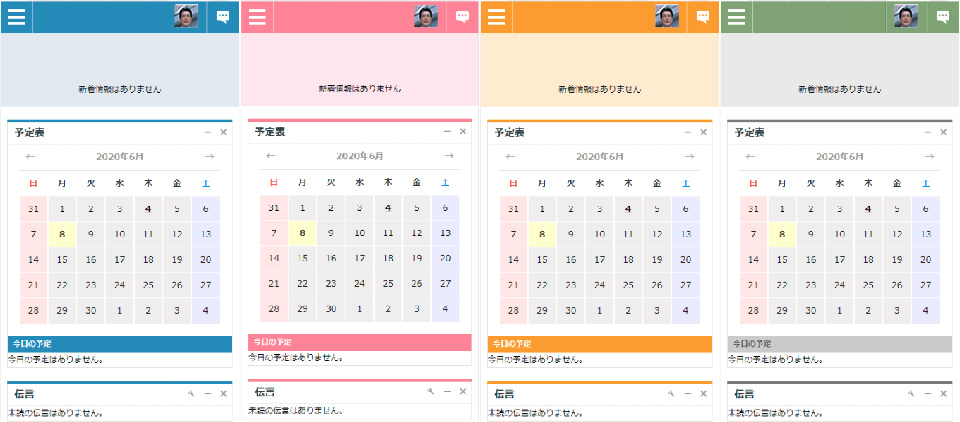
Task: Click 2020年6月 title in pink calendar
Action: pos(360,156)
